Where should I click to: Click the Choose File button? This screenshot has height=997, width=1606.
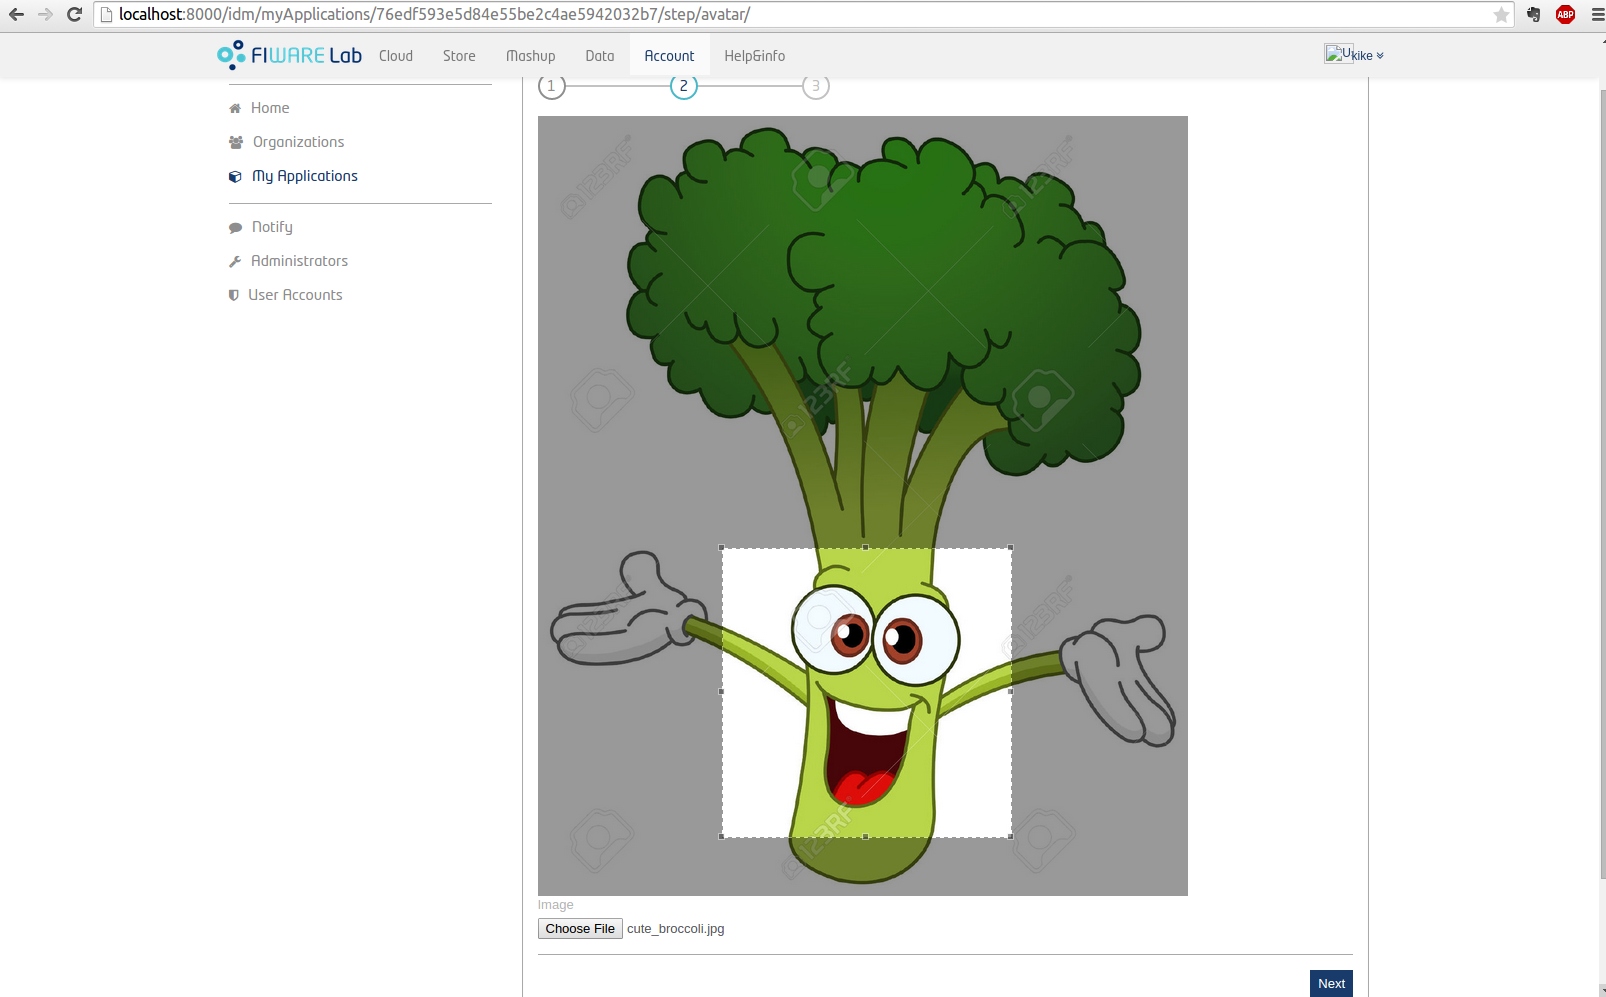point(580,929)
